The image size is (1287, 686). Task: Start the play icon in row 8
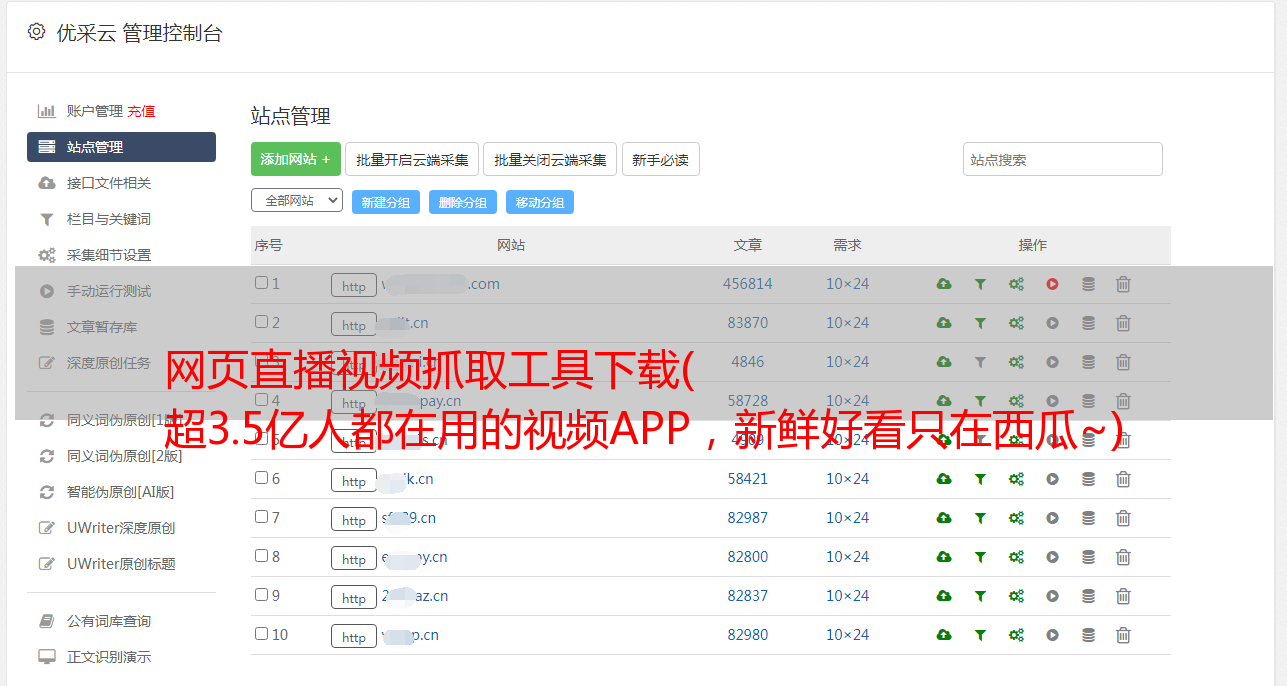point(1052,557)
